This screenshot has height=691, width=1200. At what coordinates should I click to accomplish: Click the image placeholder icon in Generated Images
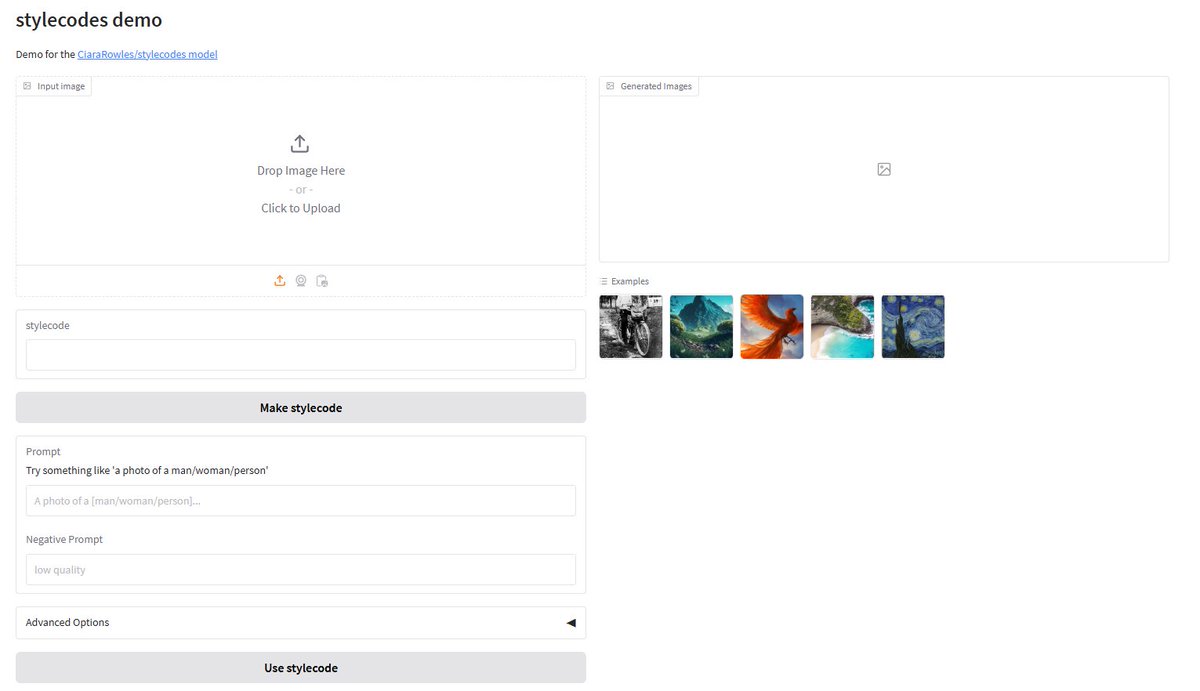[x=884, y=170]
